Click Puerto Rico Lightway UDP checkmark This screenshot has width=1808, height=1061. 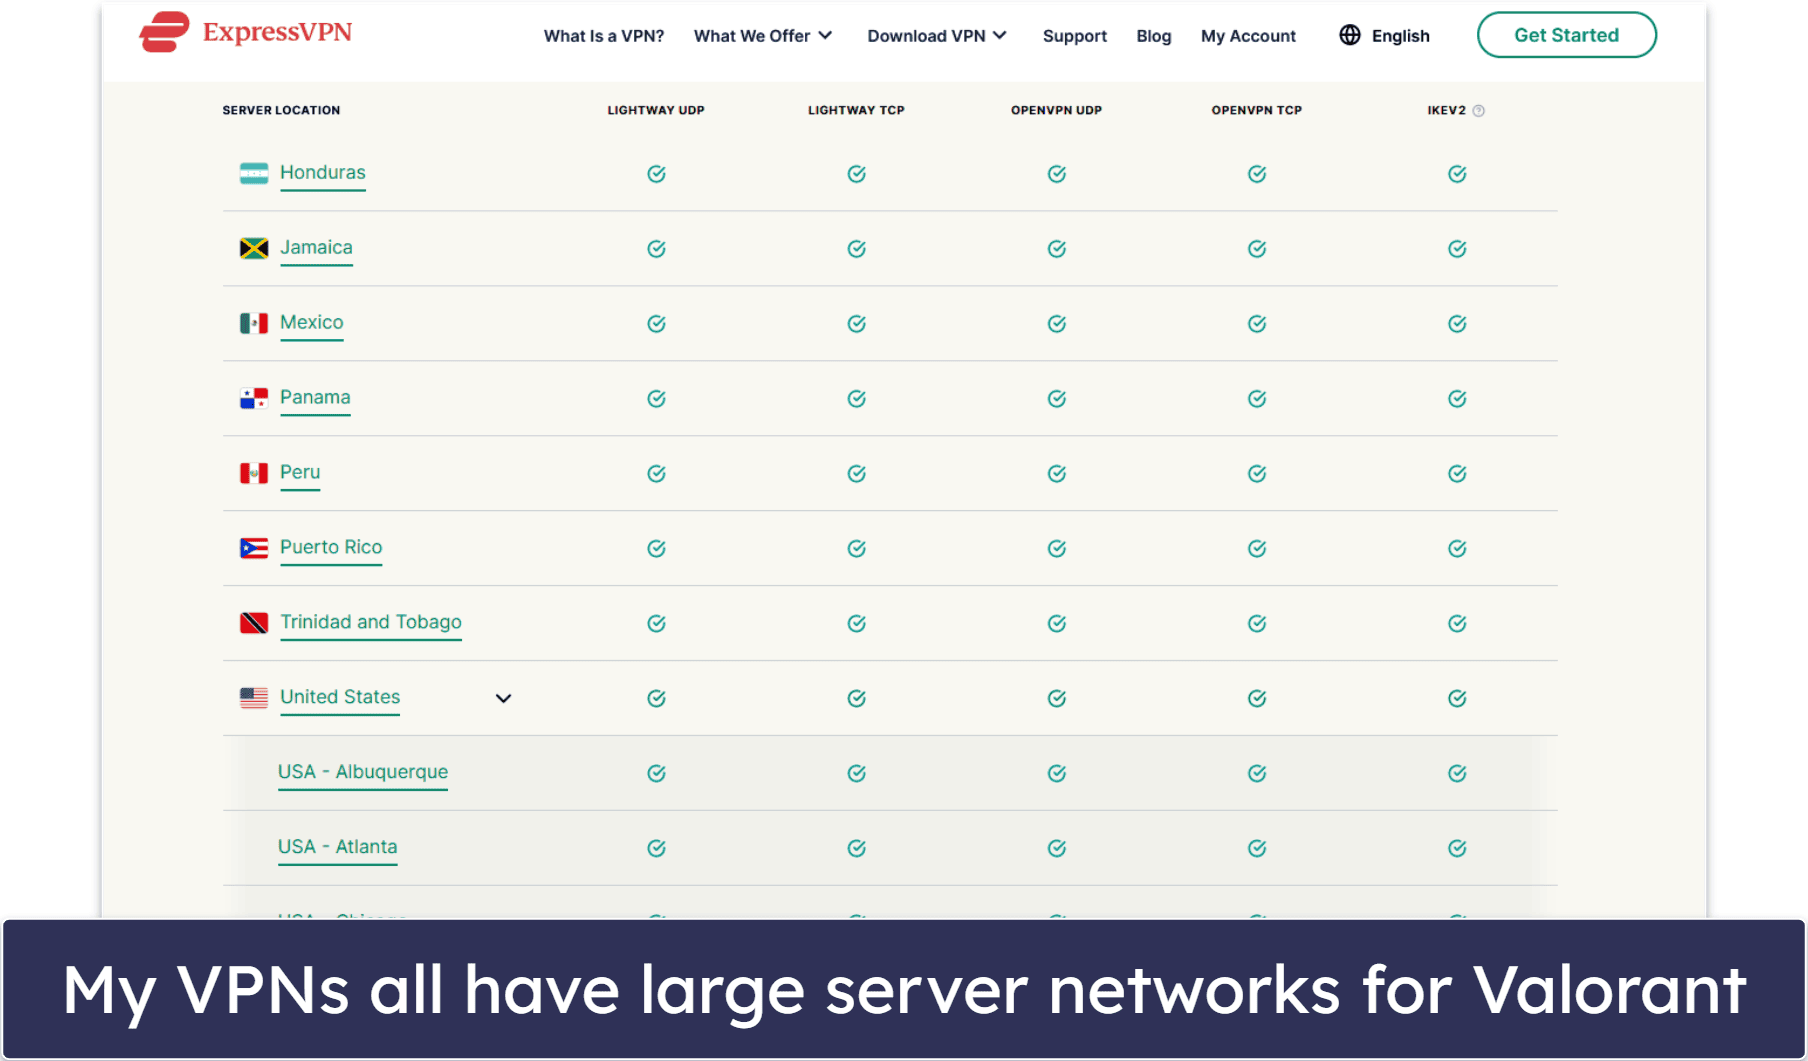click(656, 549)
